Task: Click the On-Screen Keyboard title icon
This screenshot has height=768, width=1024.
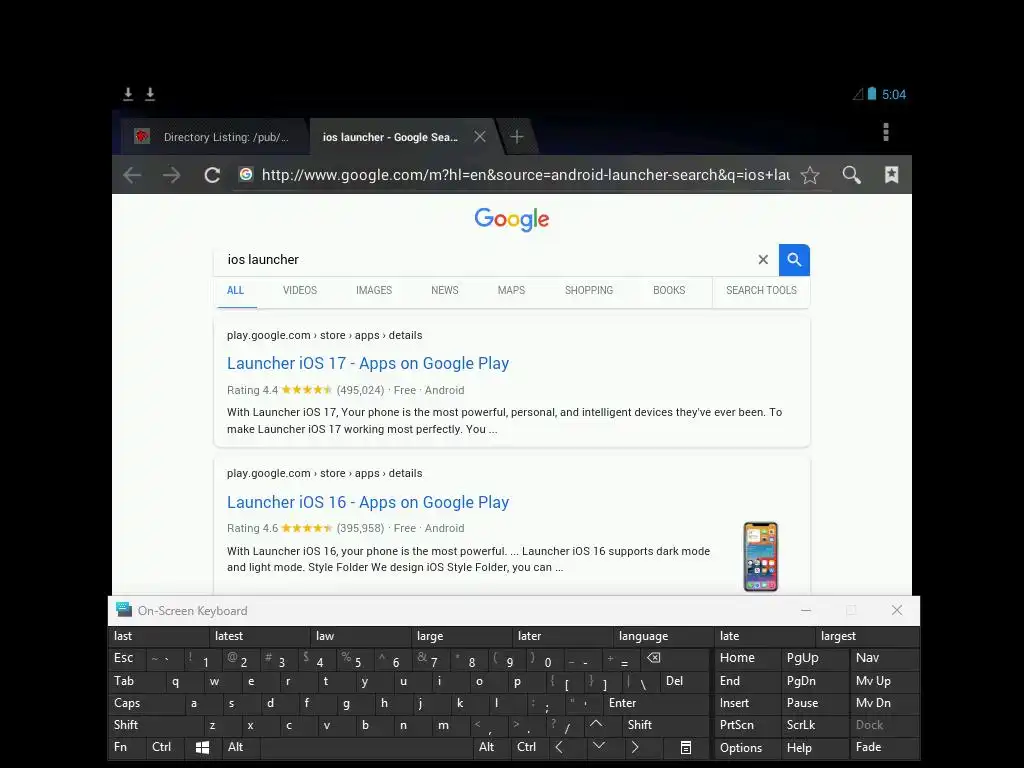Action: [124, 610]
